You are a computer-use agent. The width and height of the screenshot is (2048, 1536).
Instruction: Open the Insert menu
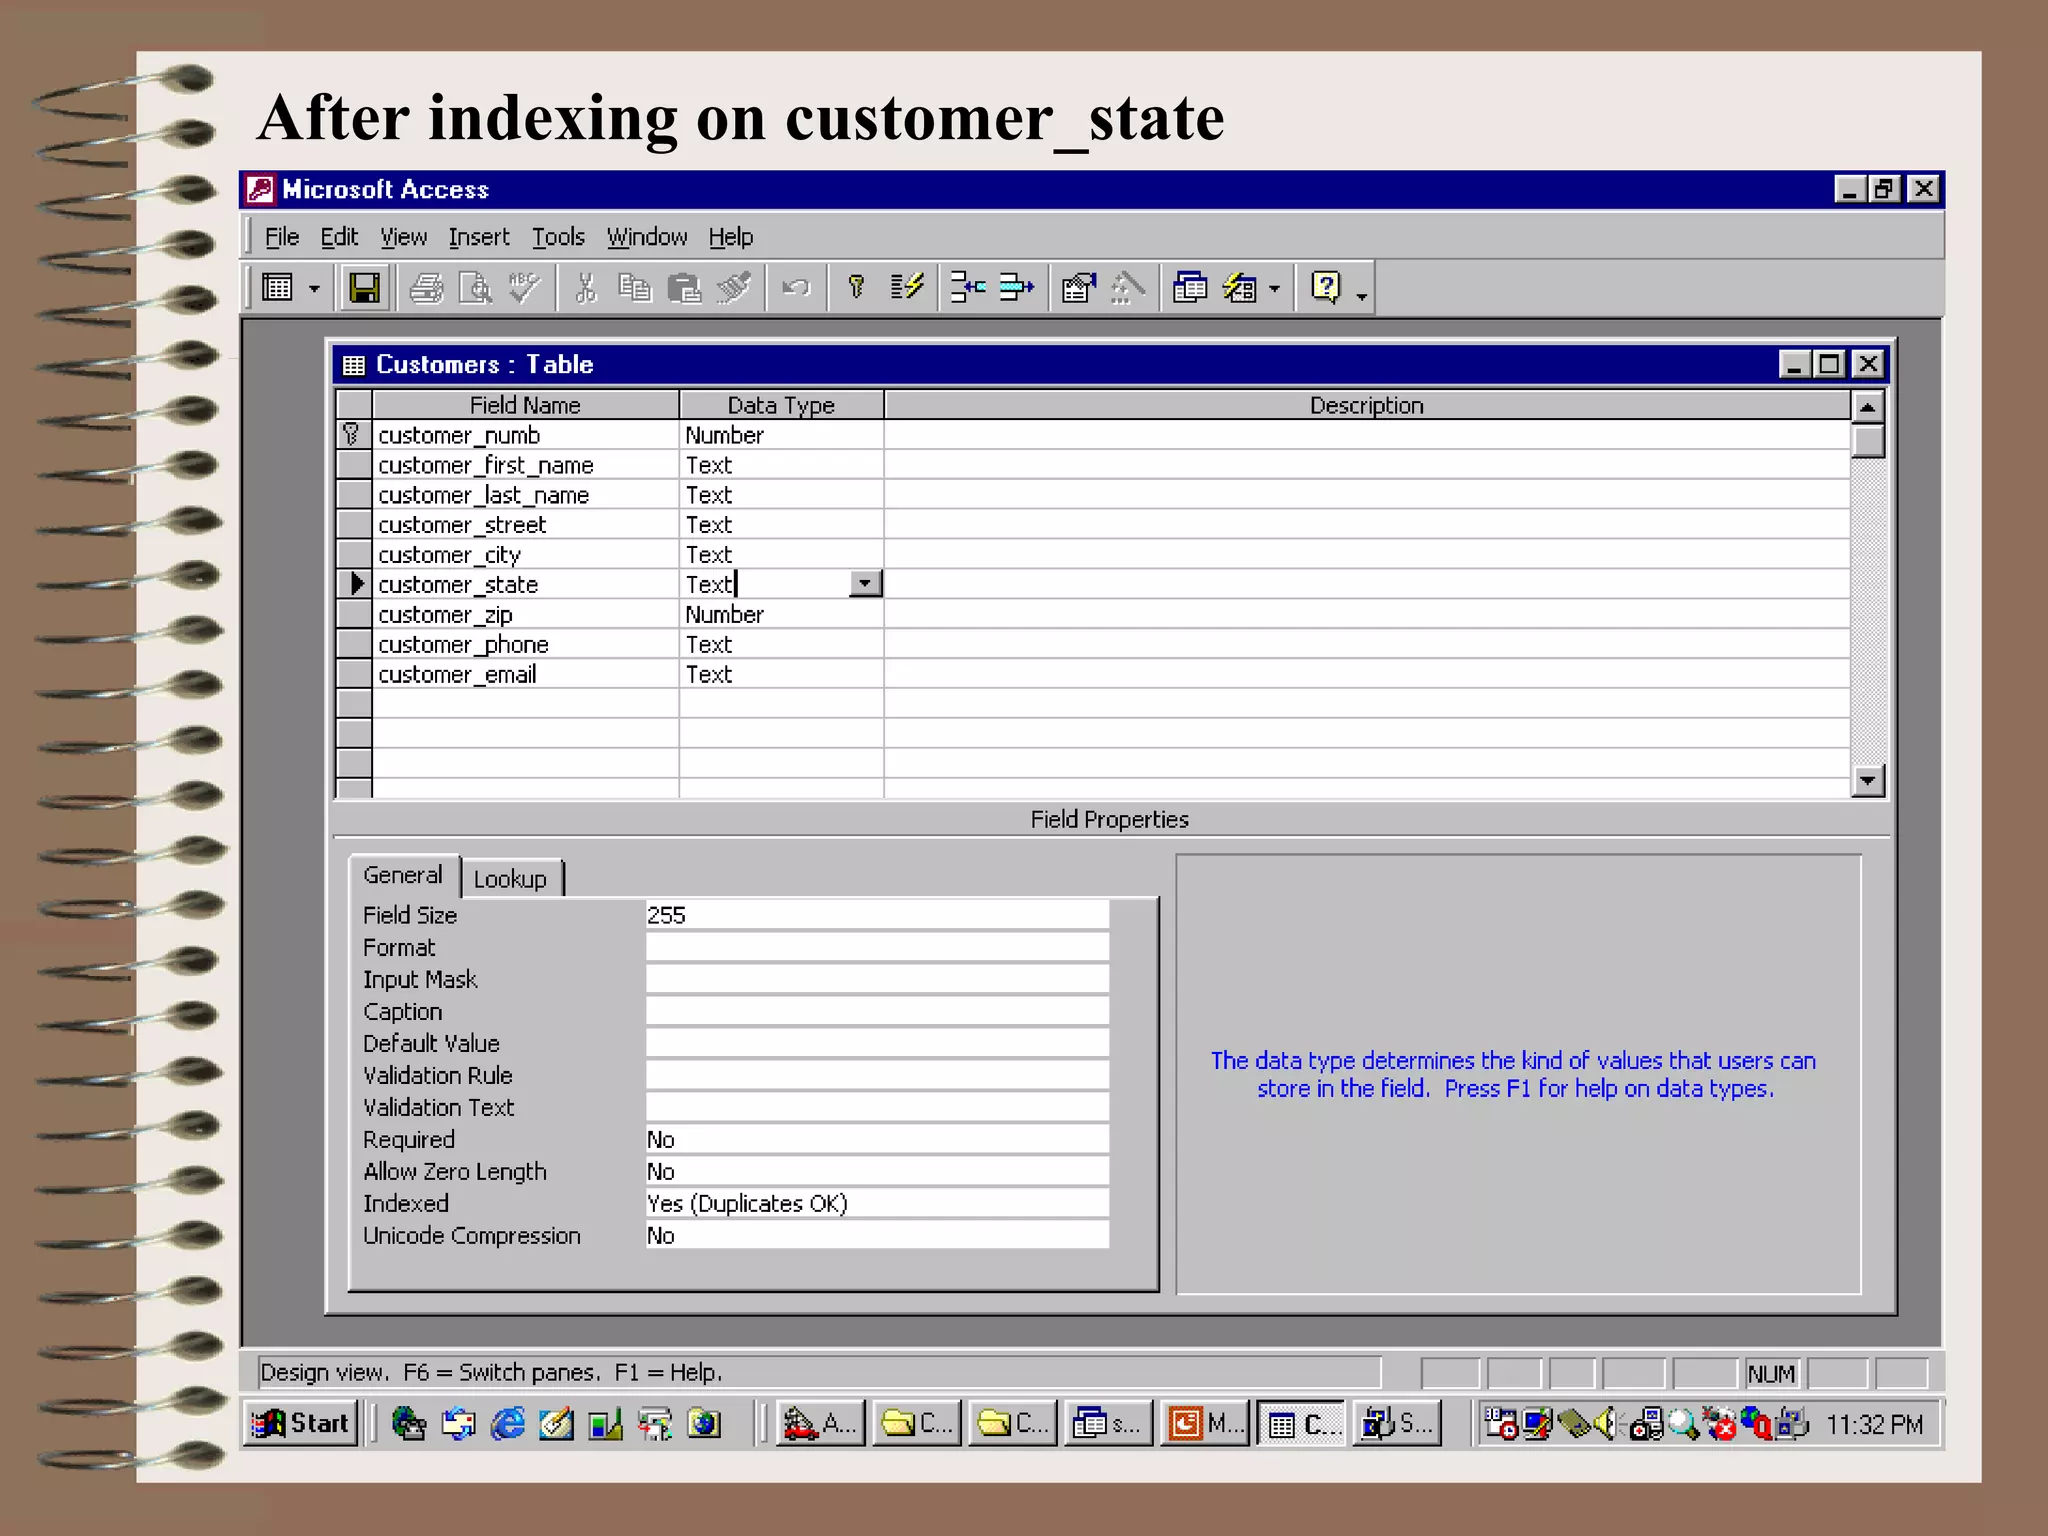point(478,237)
